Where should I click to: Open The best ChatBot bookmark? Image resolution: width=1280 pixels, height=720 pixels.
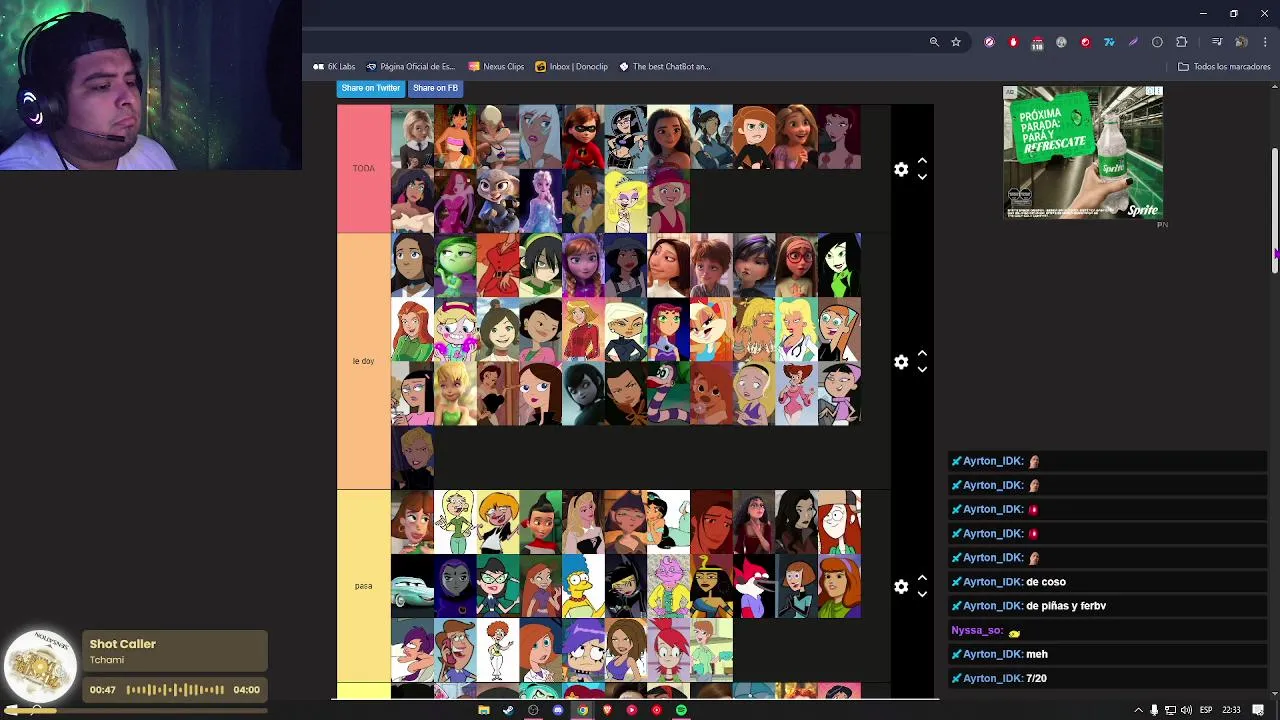coord(664,67)
